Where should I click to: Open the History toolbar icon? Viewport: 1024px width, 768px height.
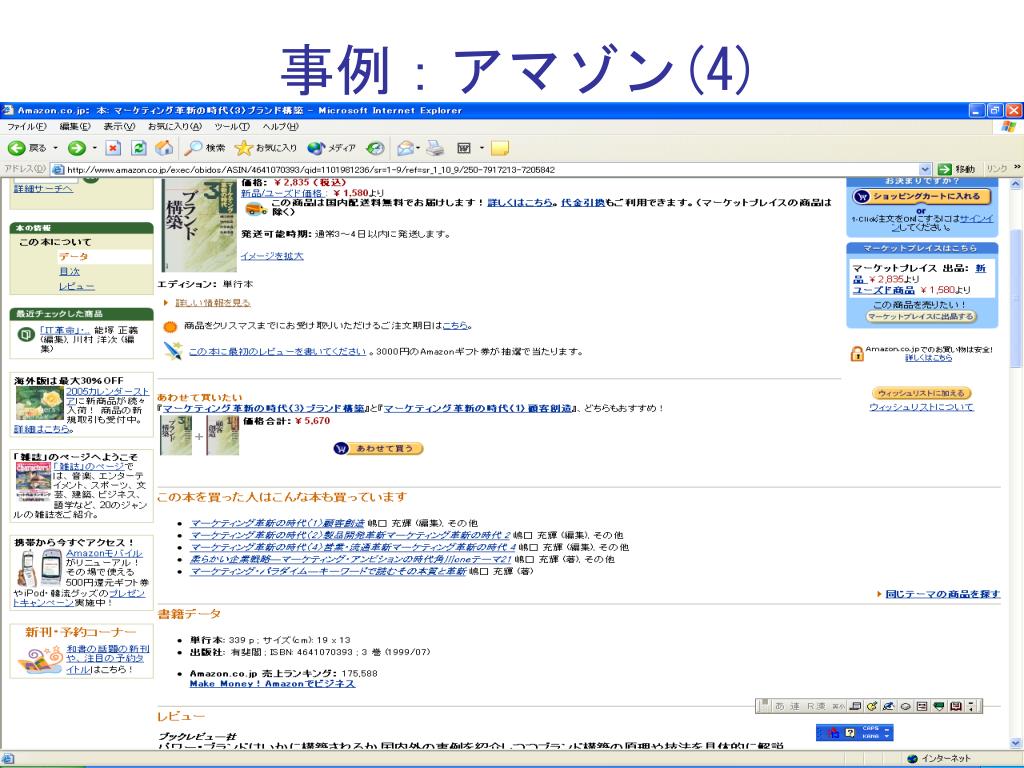[375, 148]
